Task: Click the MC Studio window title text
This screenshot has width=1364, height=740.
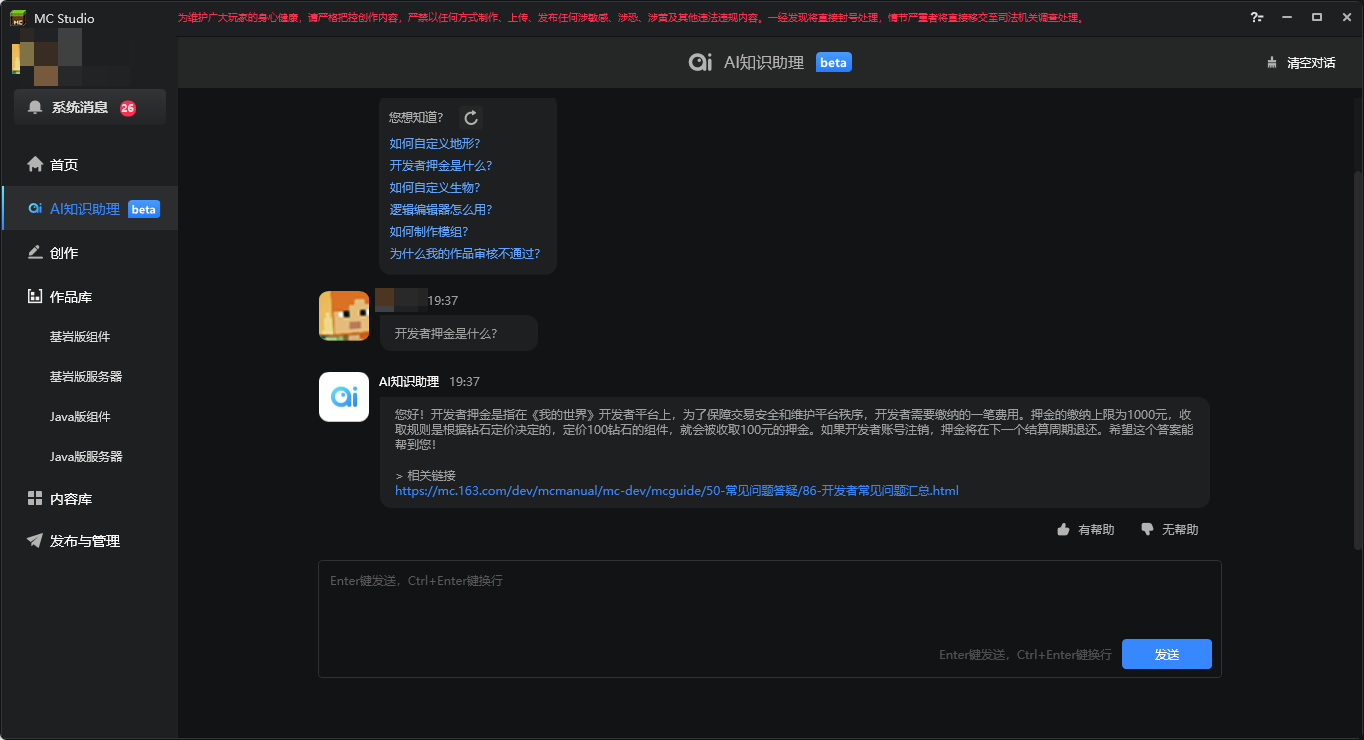Action: pos(64,18)
